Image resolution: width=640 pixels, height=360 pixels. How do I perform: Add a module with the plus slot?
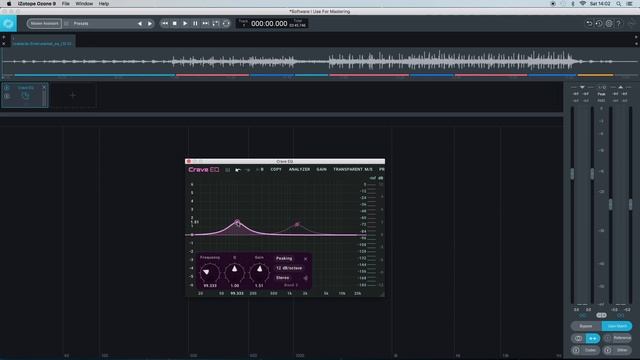click(x=73, y=96)
